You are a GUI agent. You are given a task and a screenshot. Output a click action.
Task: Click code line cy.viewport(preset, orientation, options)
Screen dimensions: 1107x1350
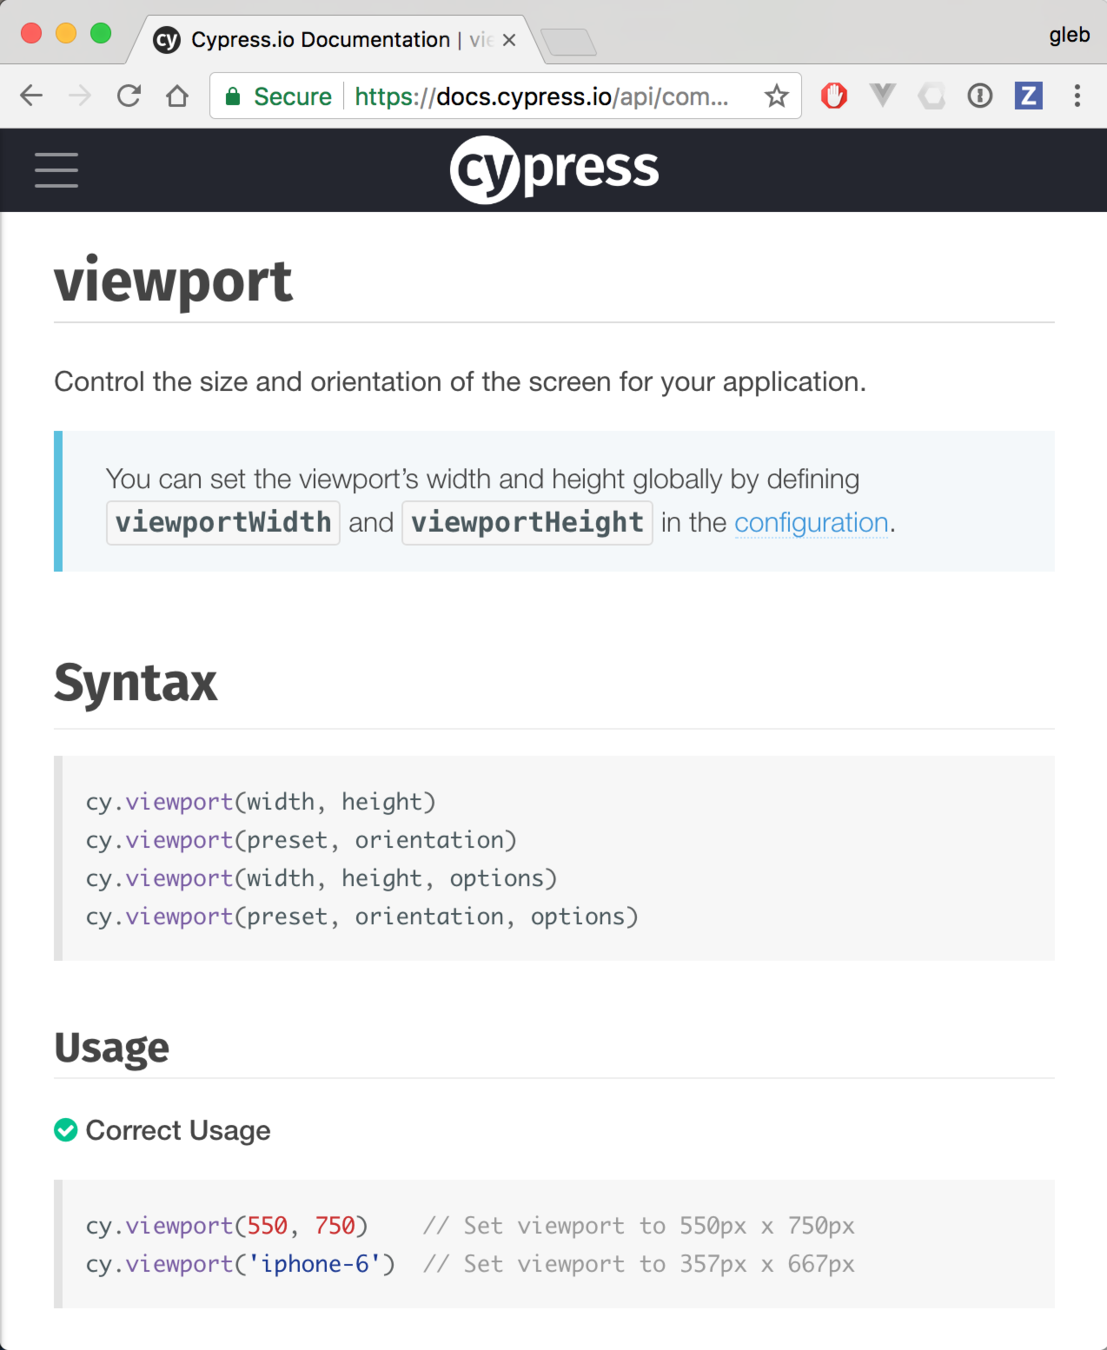click(362, 916)
